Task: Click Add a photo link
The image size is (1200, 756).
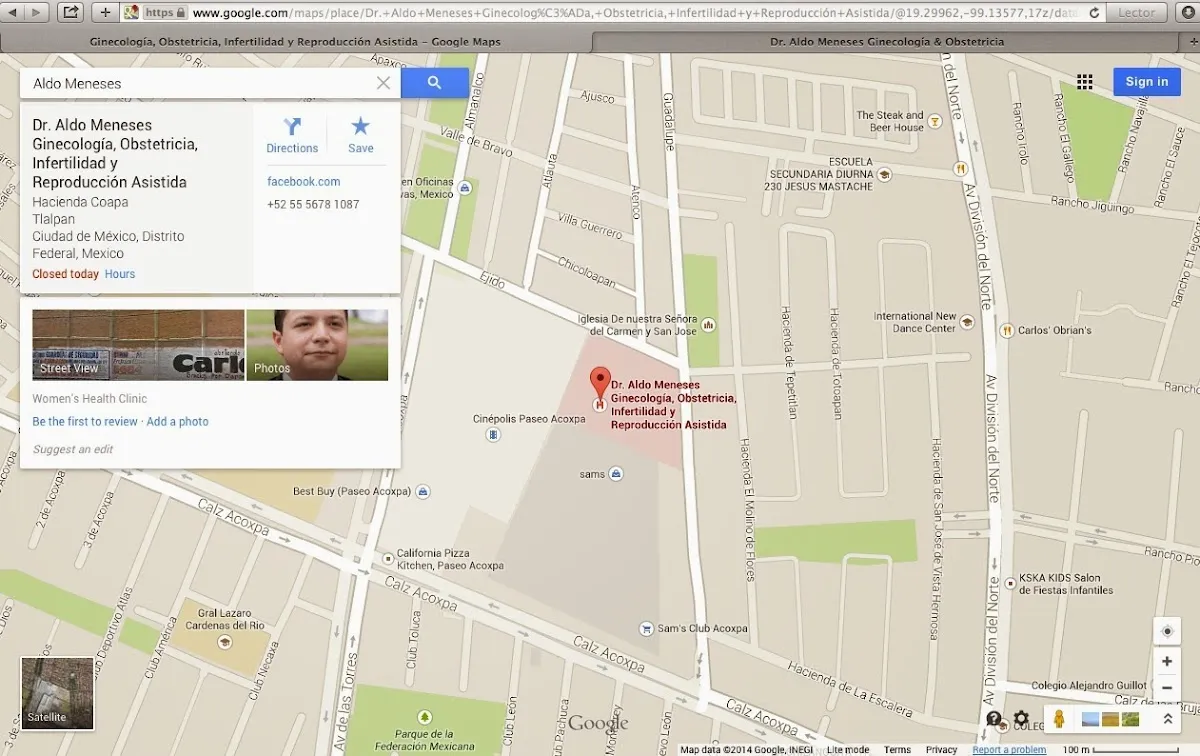Action: 178,421
